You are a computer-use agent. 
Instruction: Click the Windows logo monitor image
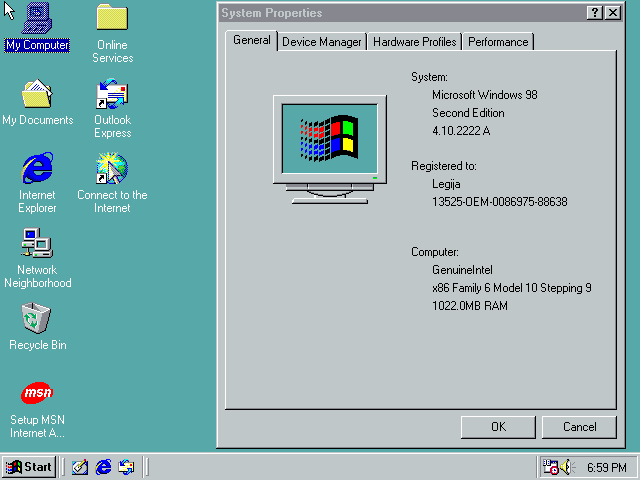point(330,149)
